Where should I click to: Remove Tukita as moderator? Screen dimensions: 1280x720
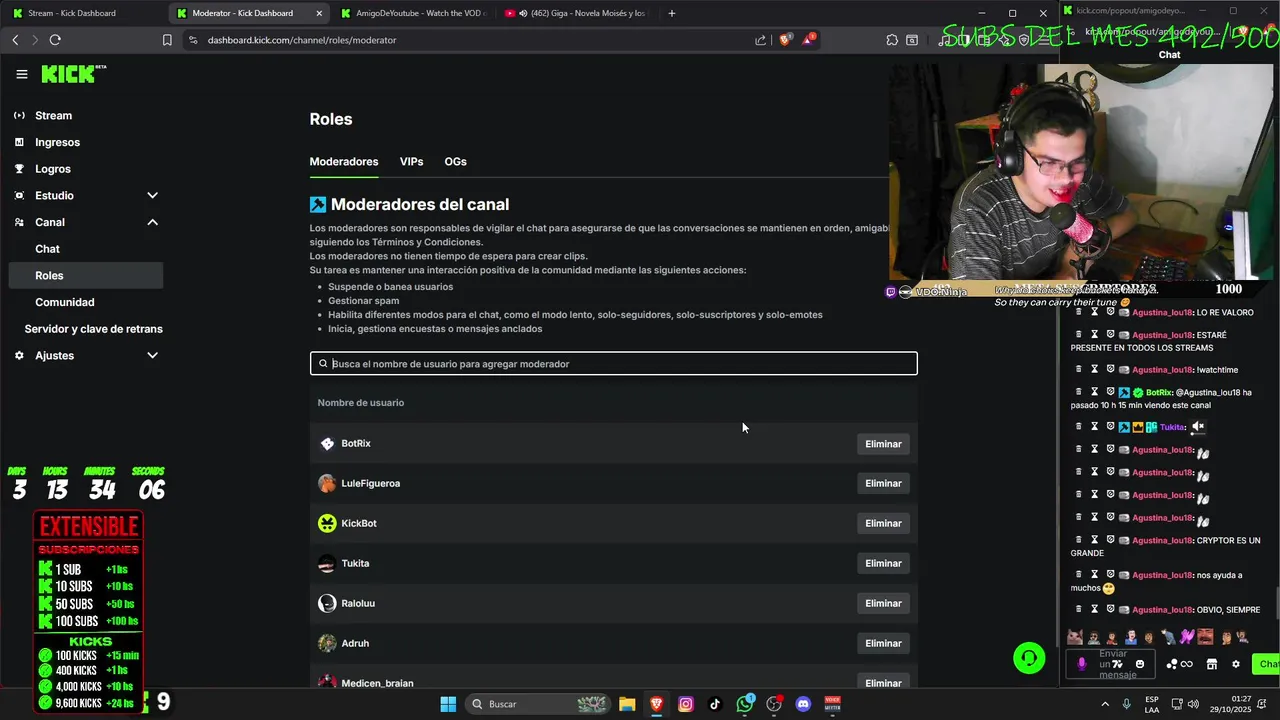tap(883, 564)
